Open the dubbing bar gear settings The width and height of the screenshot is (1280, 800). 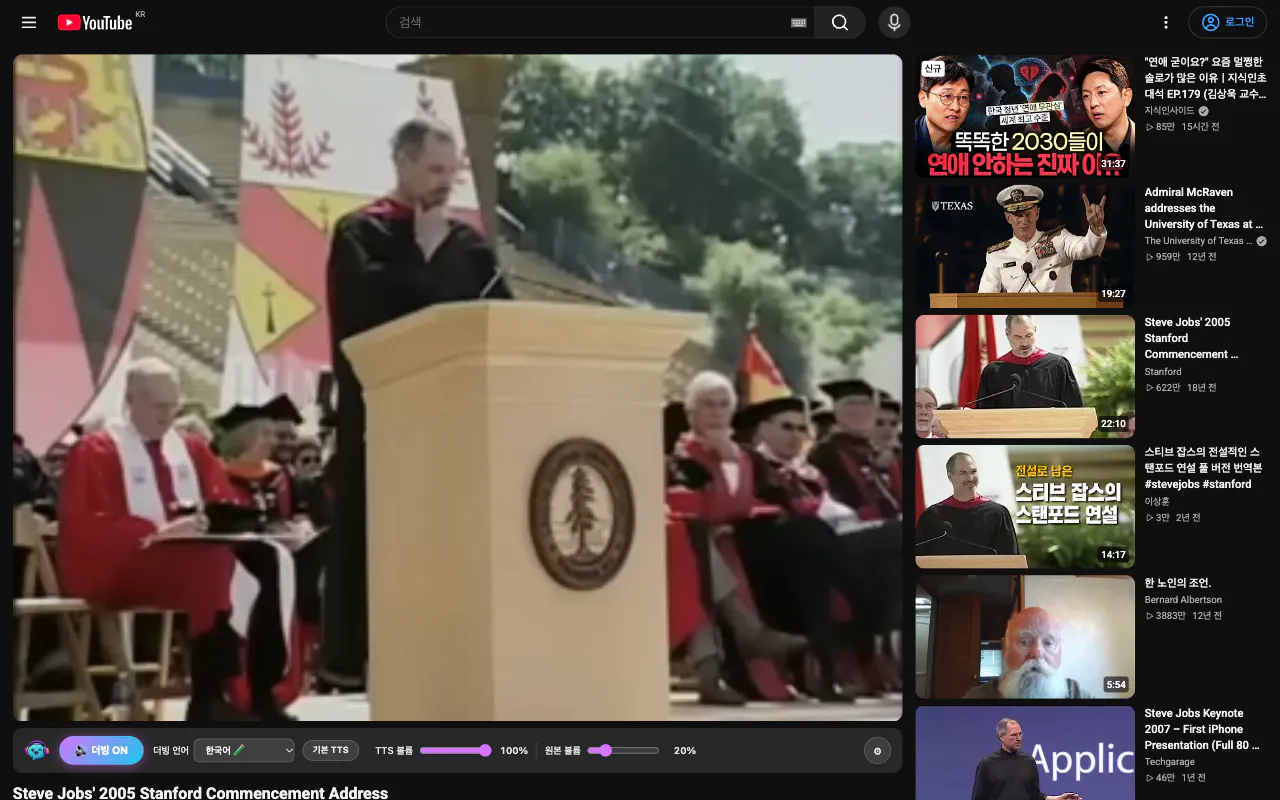877,750
